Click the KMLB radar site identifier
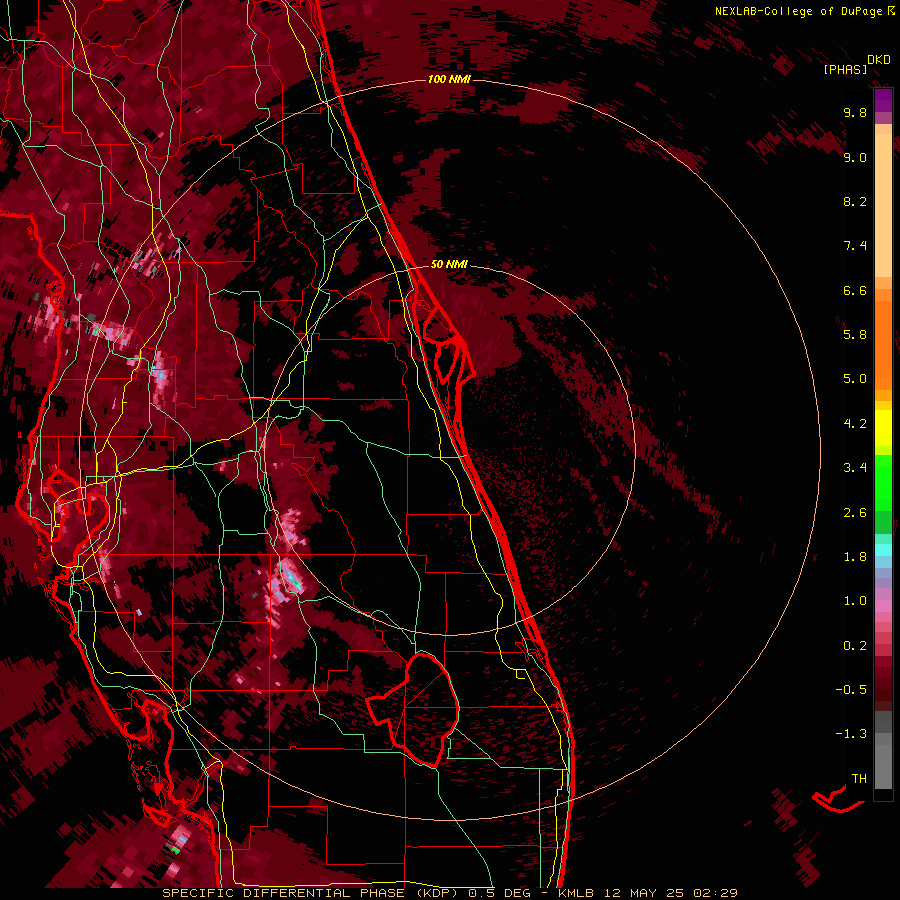 [x=574, y=893]
